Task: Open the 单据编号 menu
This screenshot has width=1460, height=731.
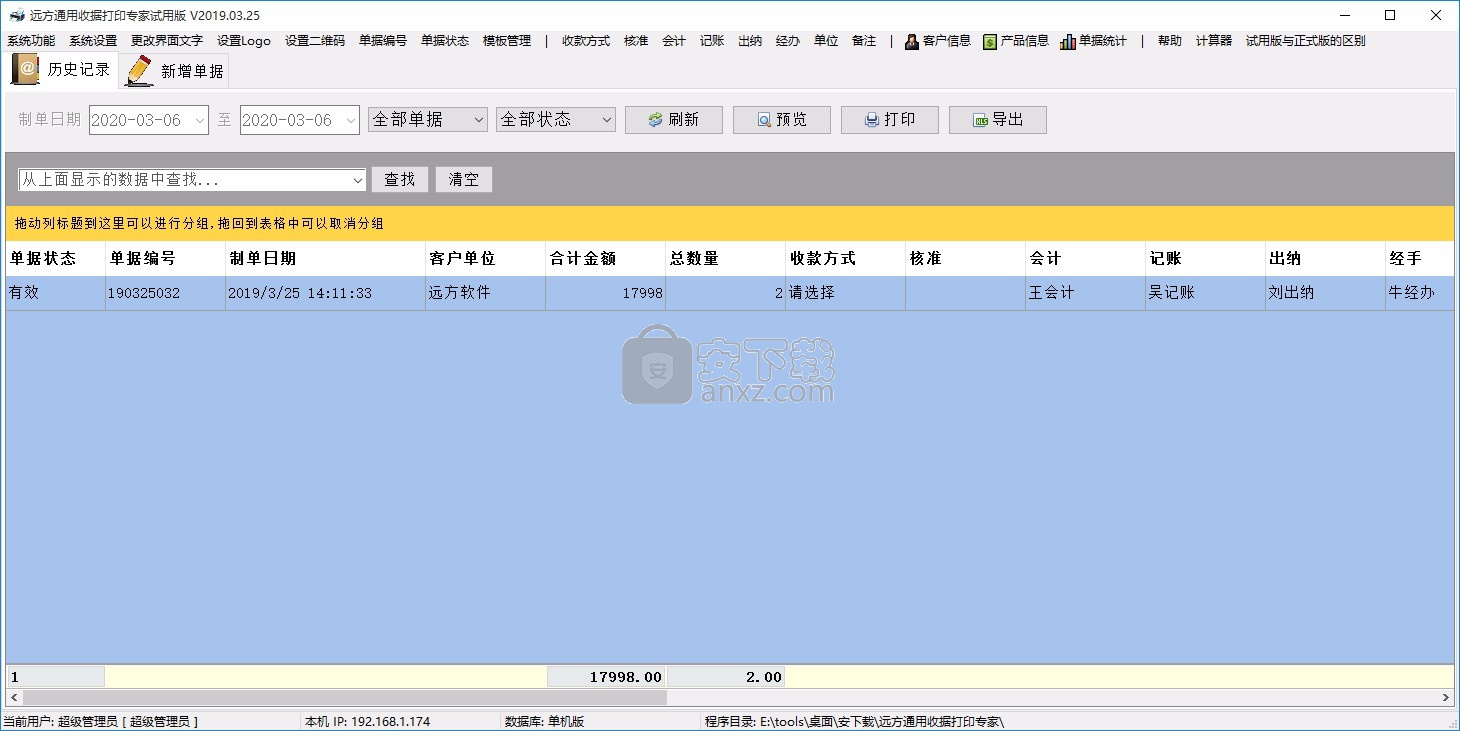Action: click(383, 41)
